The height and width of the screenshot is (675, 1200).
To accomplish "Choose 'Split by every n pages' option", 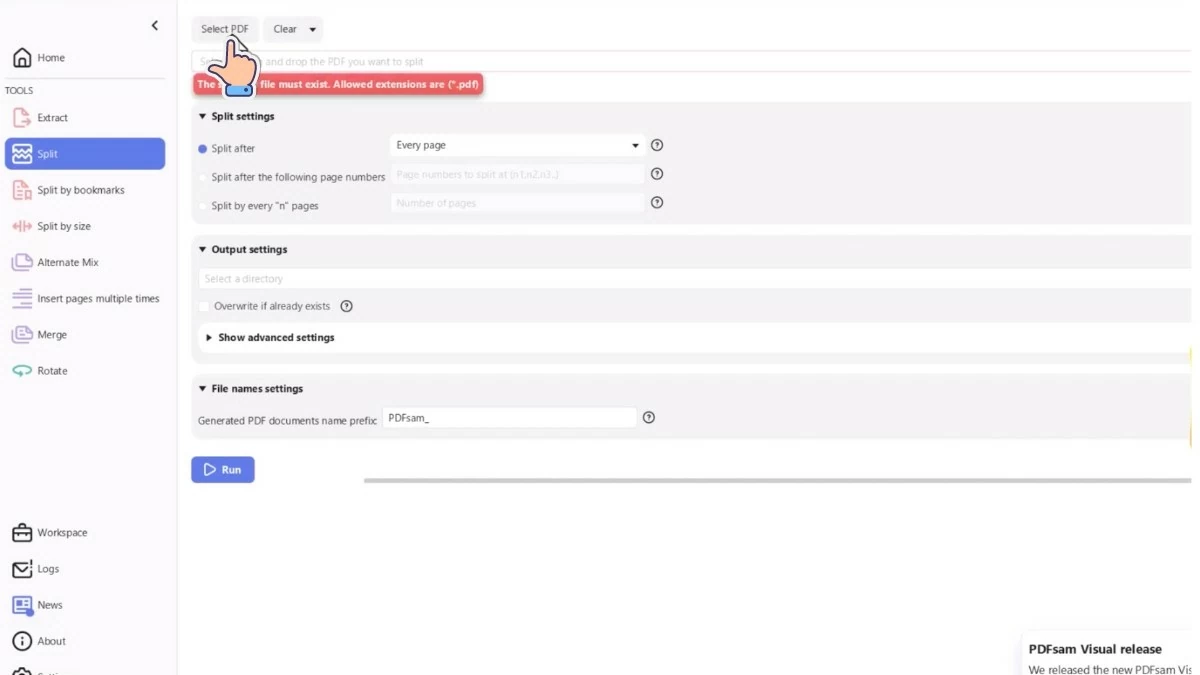I will (203, 206).
